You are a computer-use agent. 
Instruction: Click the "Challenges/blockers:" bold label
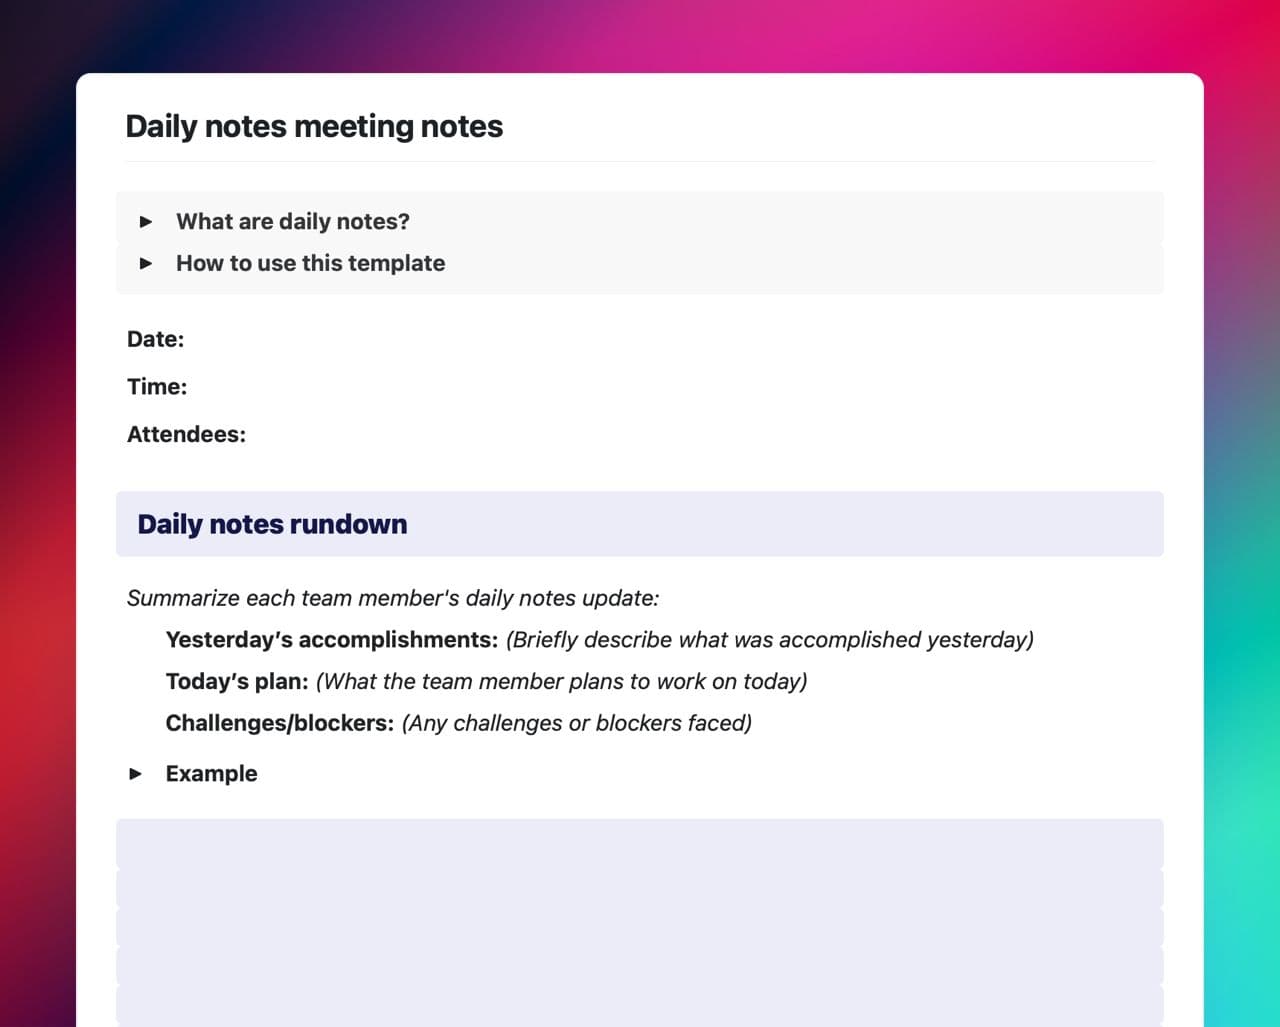pos(279,723)
